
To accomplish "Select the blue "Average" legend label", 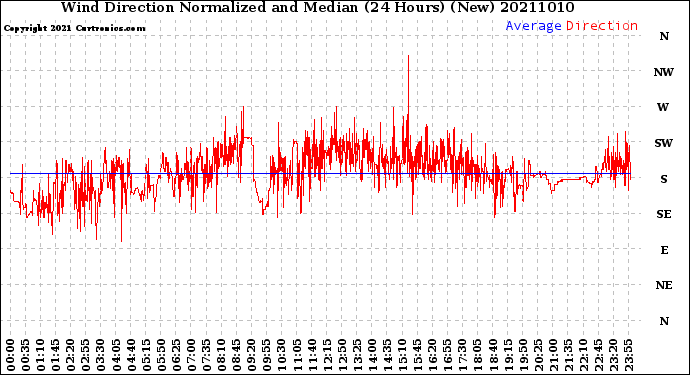I will (x=533, y=26).
